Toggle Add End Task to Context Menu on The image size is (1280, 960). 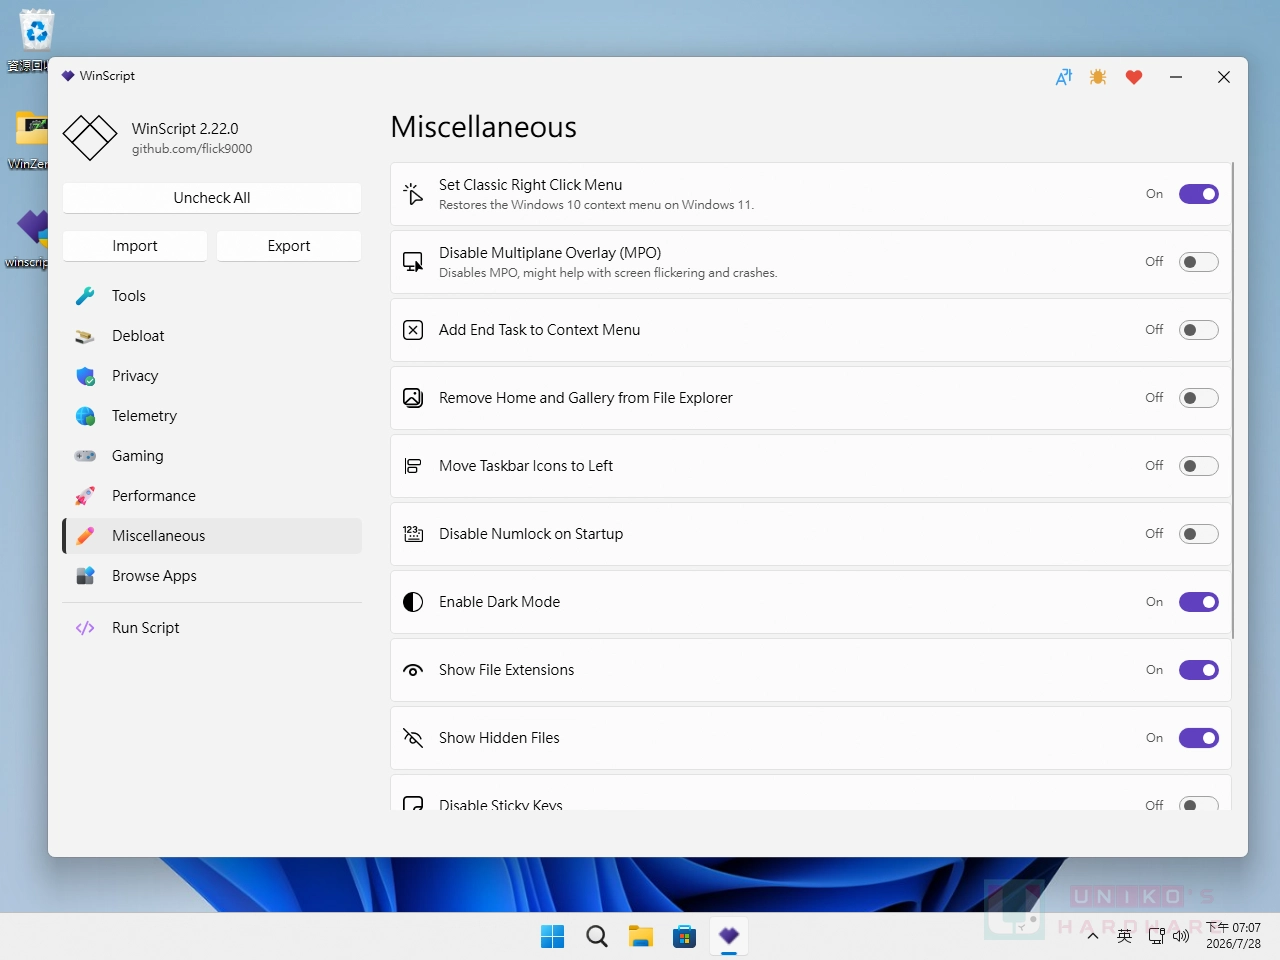pyautogui.click(x=1199, y=330)
